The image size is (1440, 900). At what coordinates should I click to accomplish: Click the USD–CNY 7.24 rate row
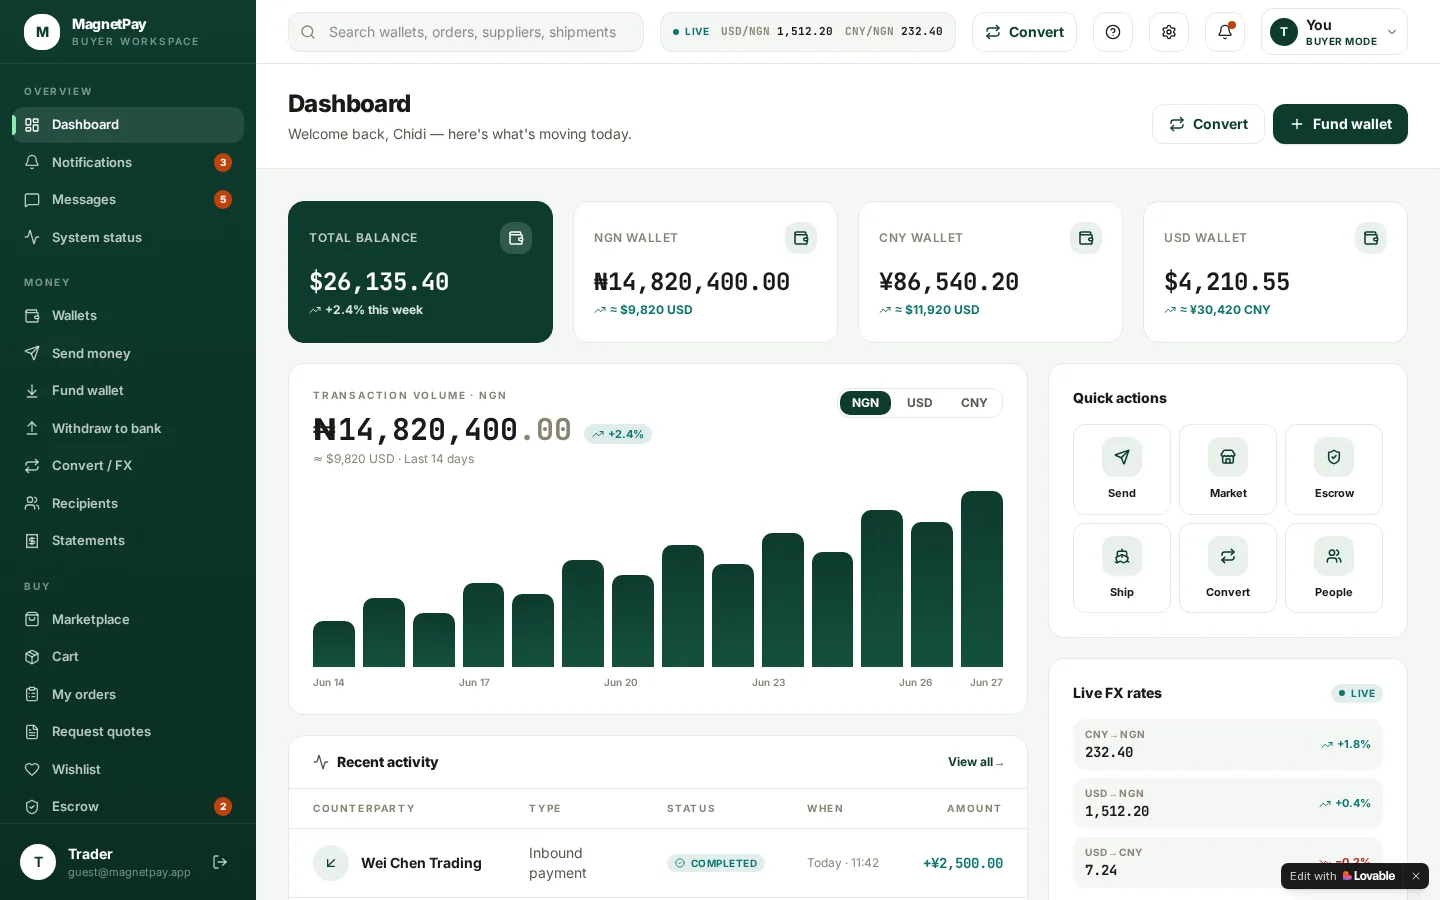1228,862
